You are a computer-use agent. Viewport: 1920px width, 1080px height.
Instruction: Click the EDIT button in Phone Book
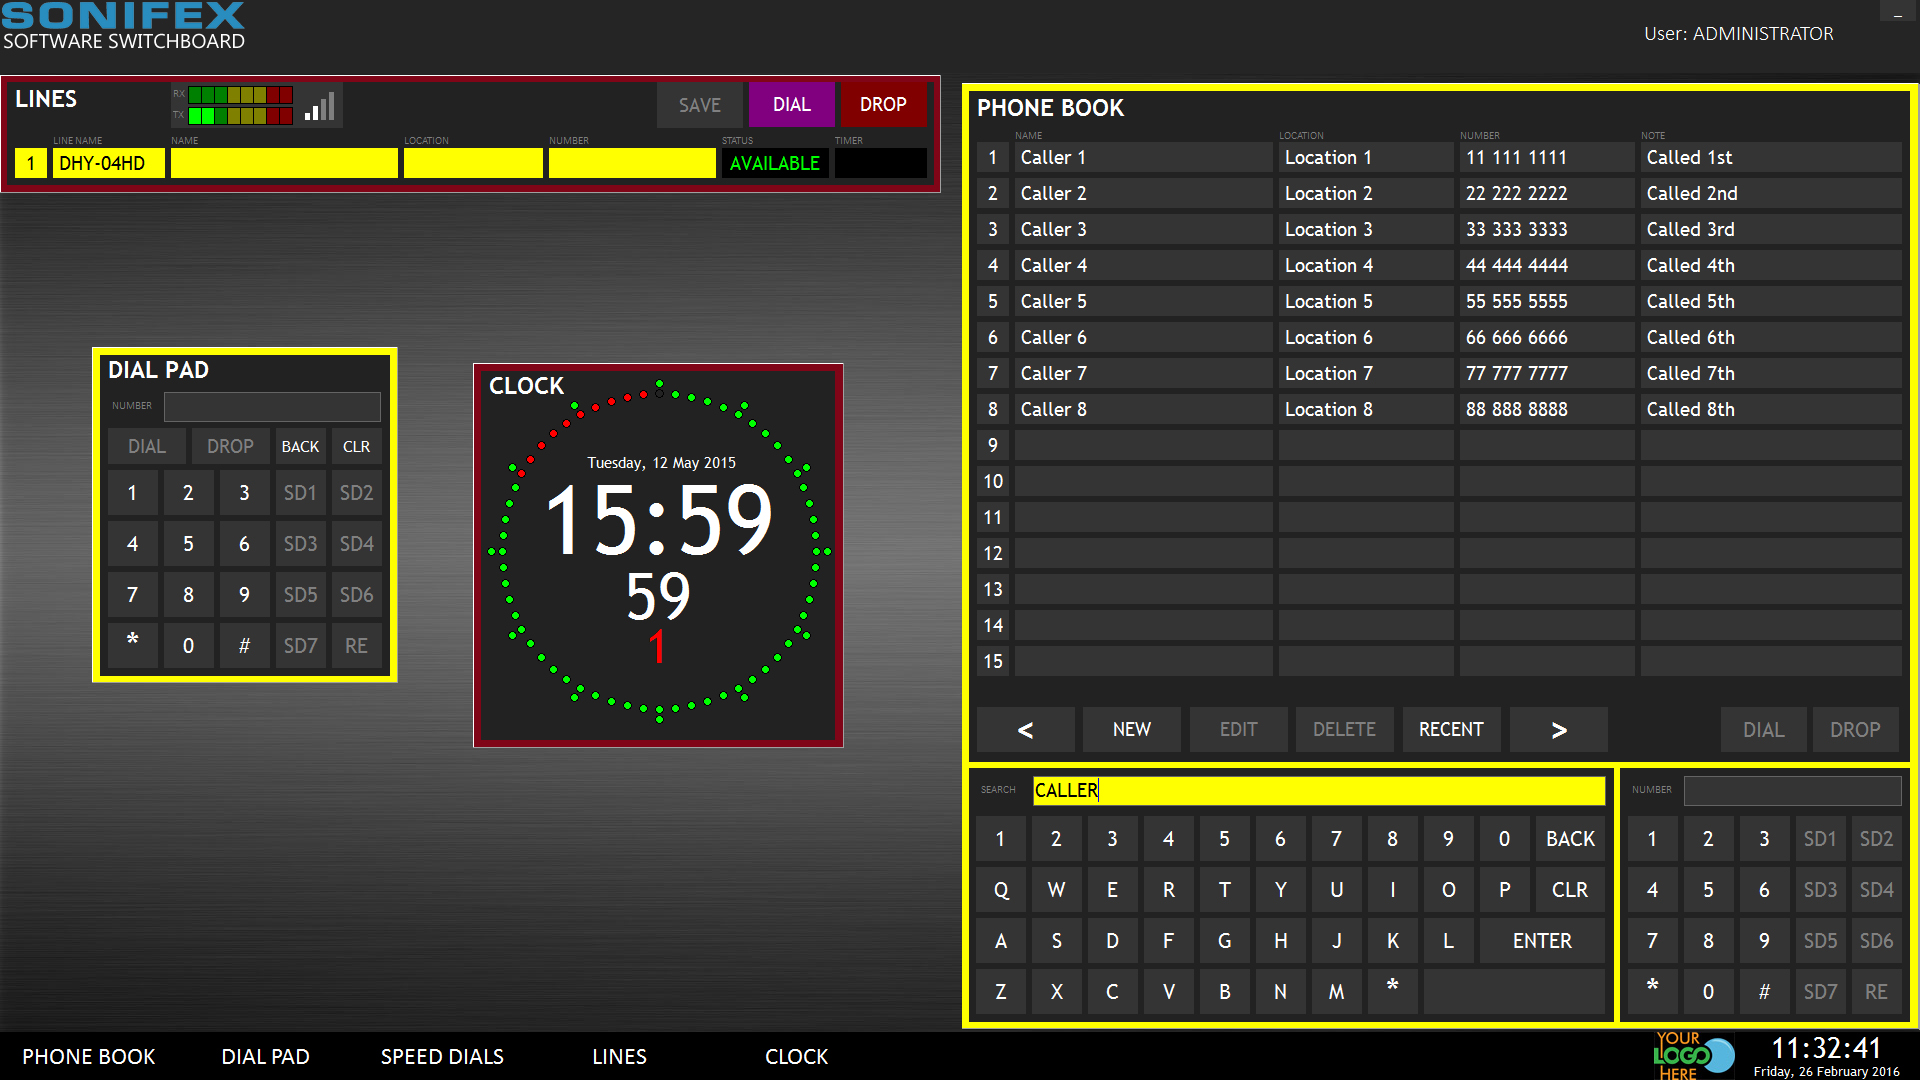coord(1237,729)
